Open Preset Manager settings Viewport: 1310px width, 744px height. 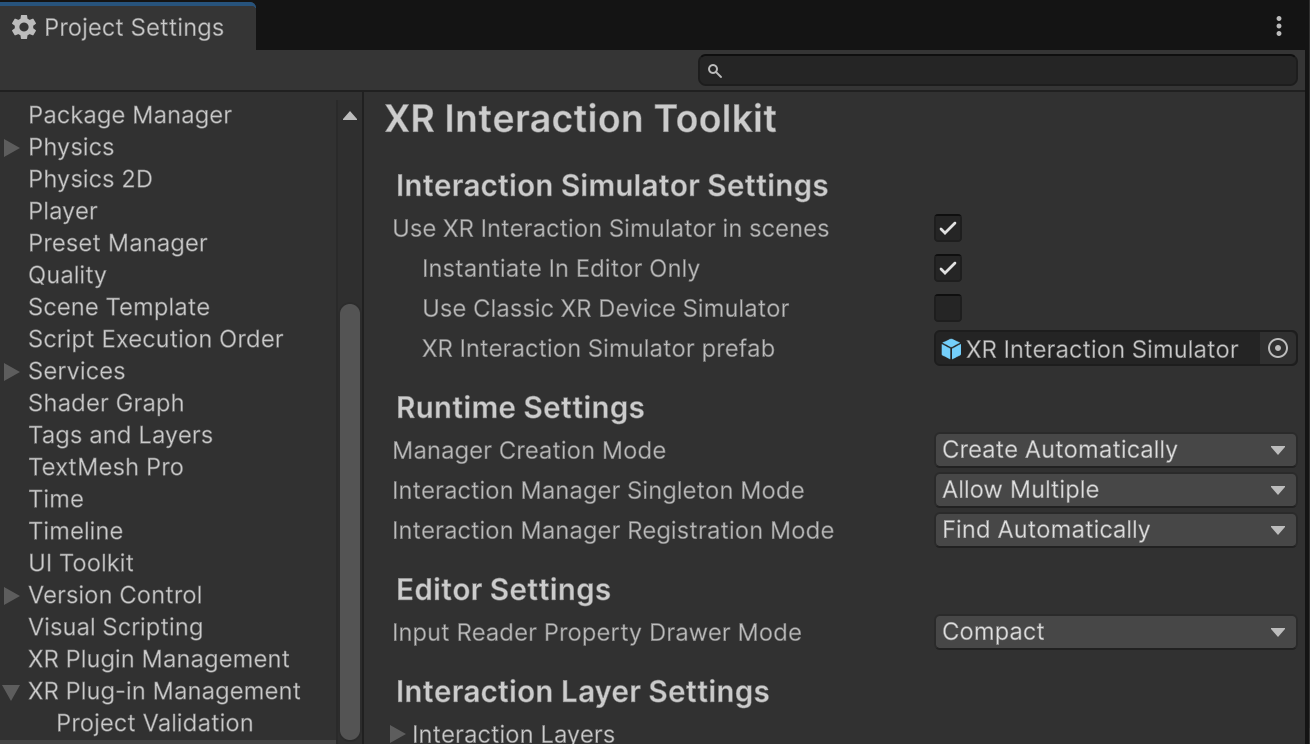118,243
